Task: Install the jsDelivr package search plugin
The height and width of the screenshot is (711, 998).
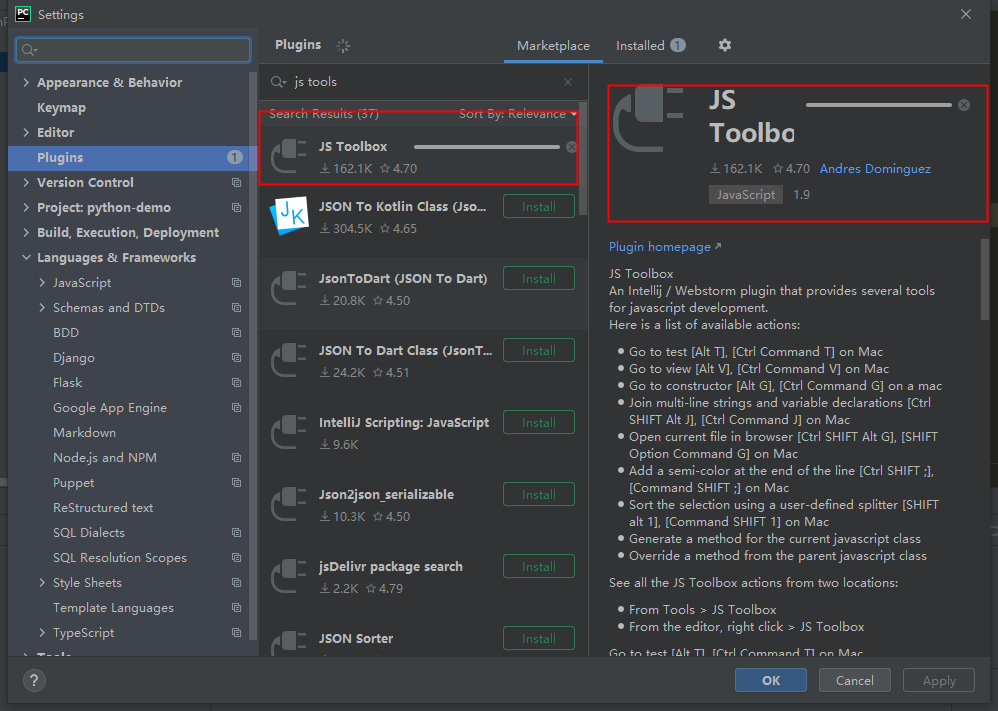Action: tap(538, 567)
